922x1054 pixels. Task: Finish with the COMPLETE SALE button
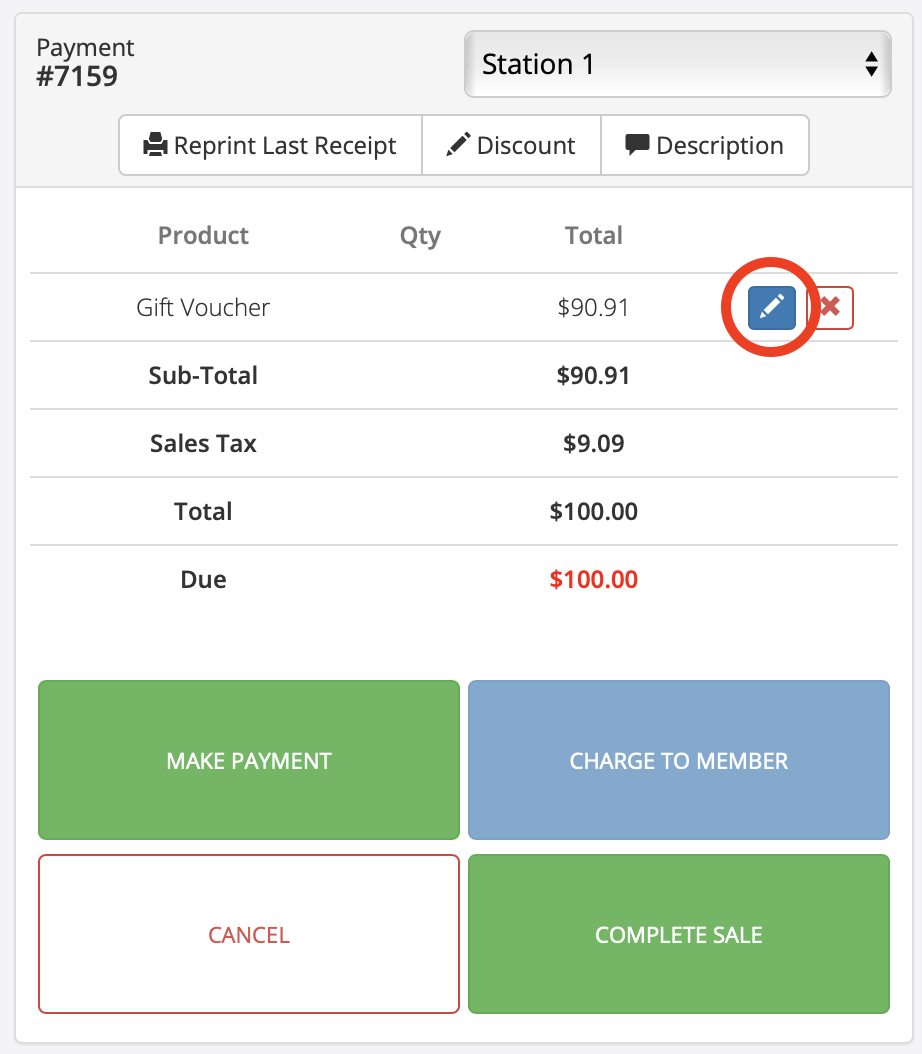tap(678, 934)
